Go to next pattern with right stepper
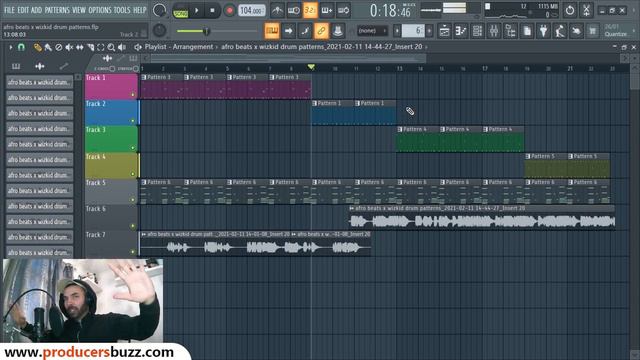Viewport: 640px width, 360px height. [x=429, y=31]
